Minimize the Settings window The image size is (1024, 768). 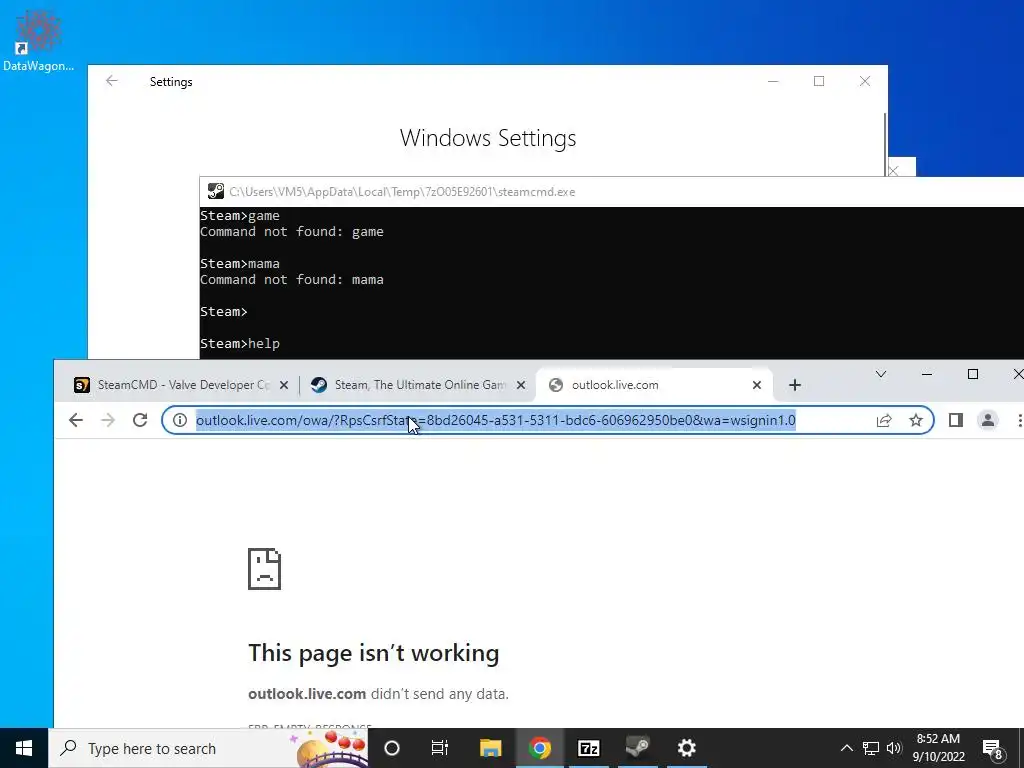[x=773, y=81]
